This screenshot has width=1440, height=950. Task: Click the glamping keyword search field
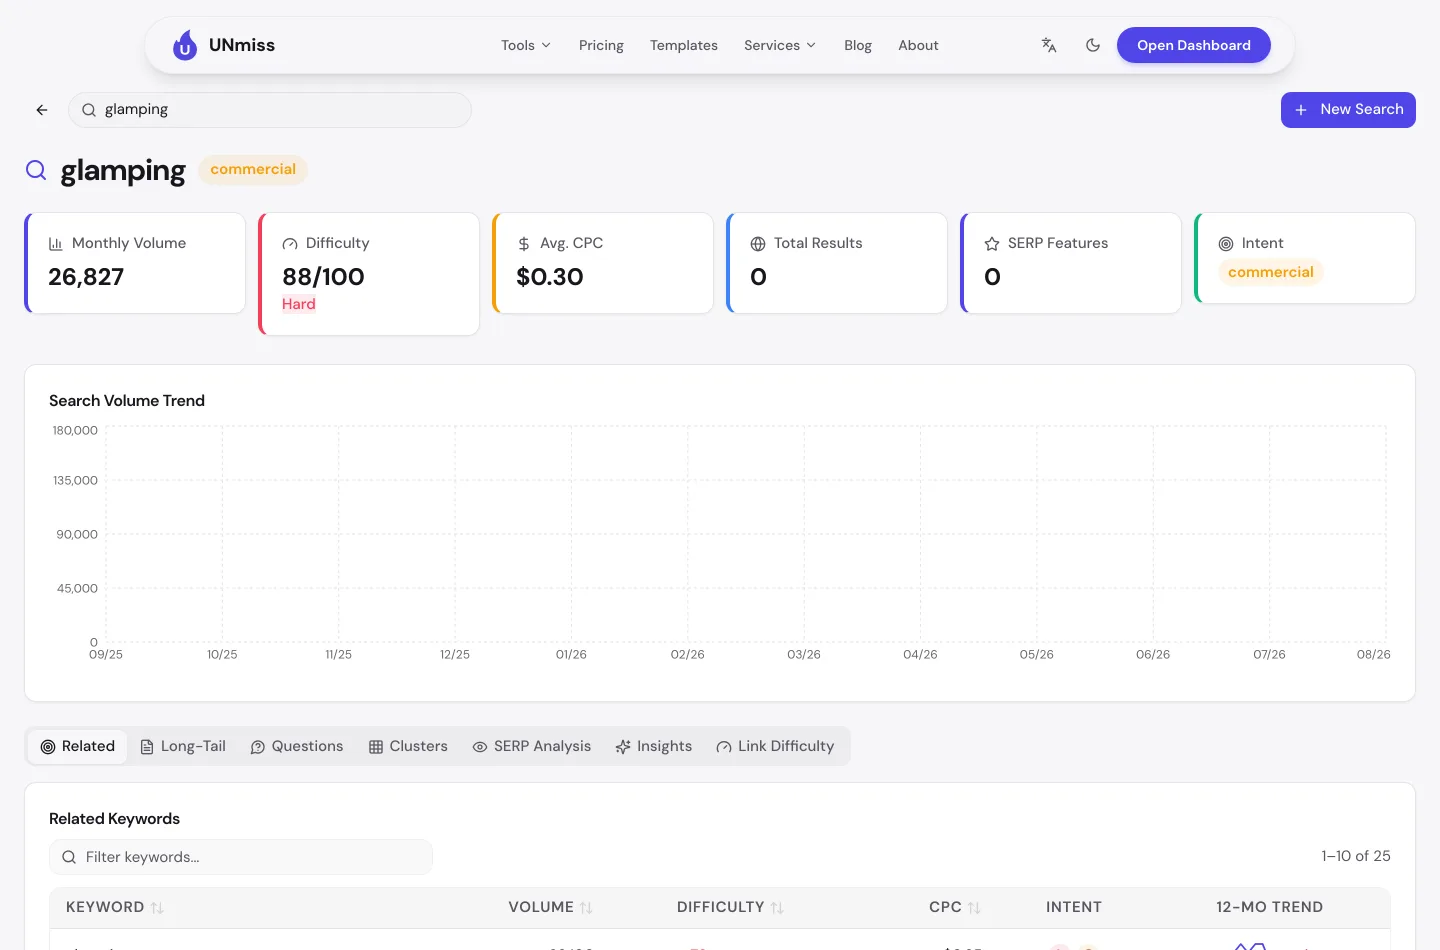[x=270, y=110]
